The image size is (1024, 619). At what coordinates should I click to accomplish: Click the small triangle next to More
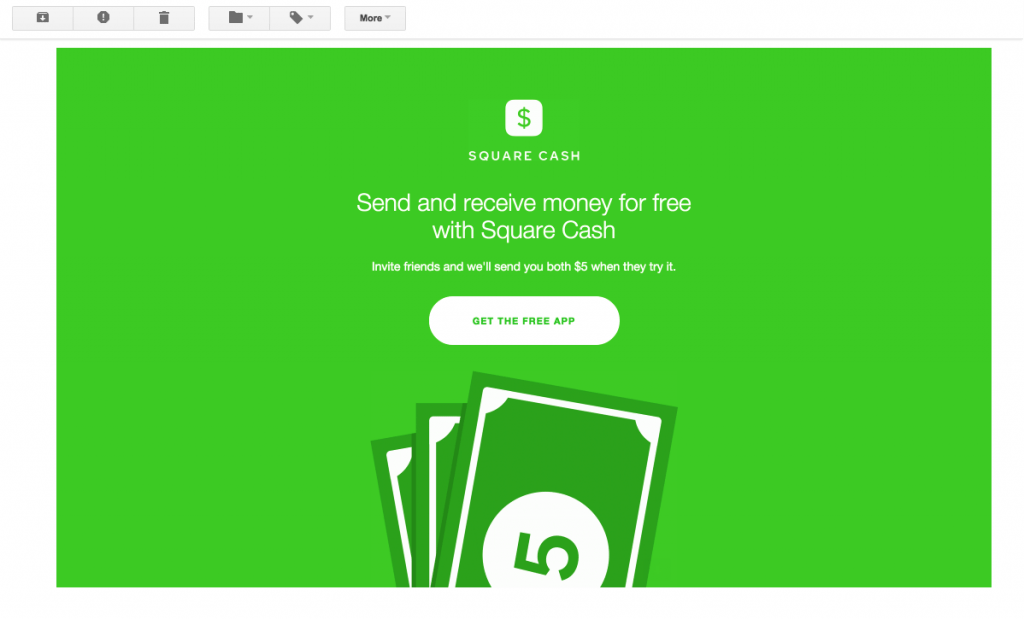coord(388,18)
